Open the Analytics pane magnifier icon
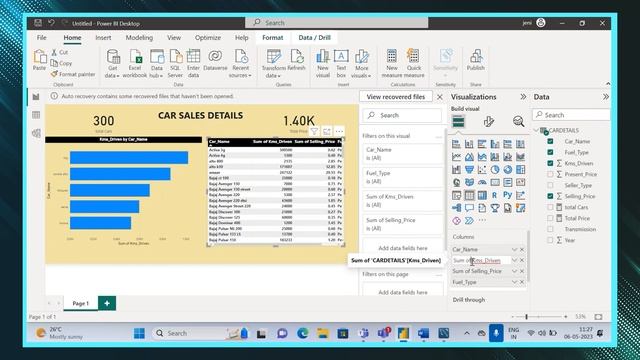Image resolution: width=640 pixels, height=360 pixels. [518, 121]
